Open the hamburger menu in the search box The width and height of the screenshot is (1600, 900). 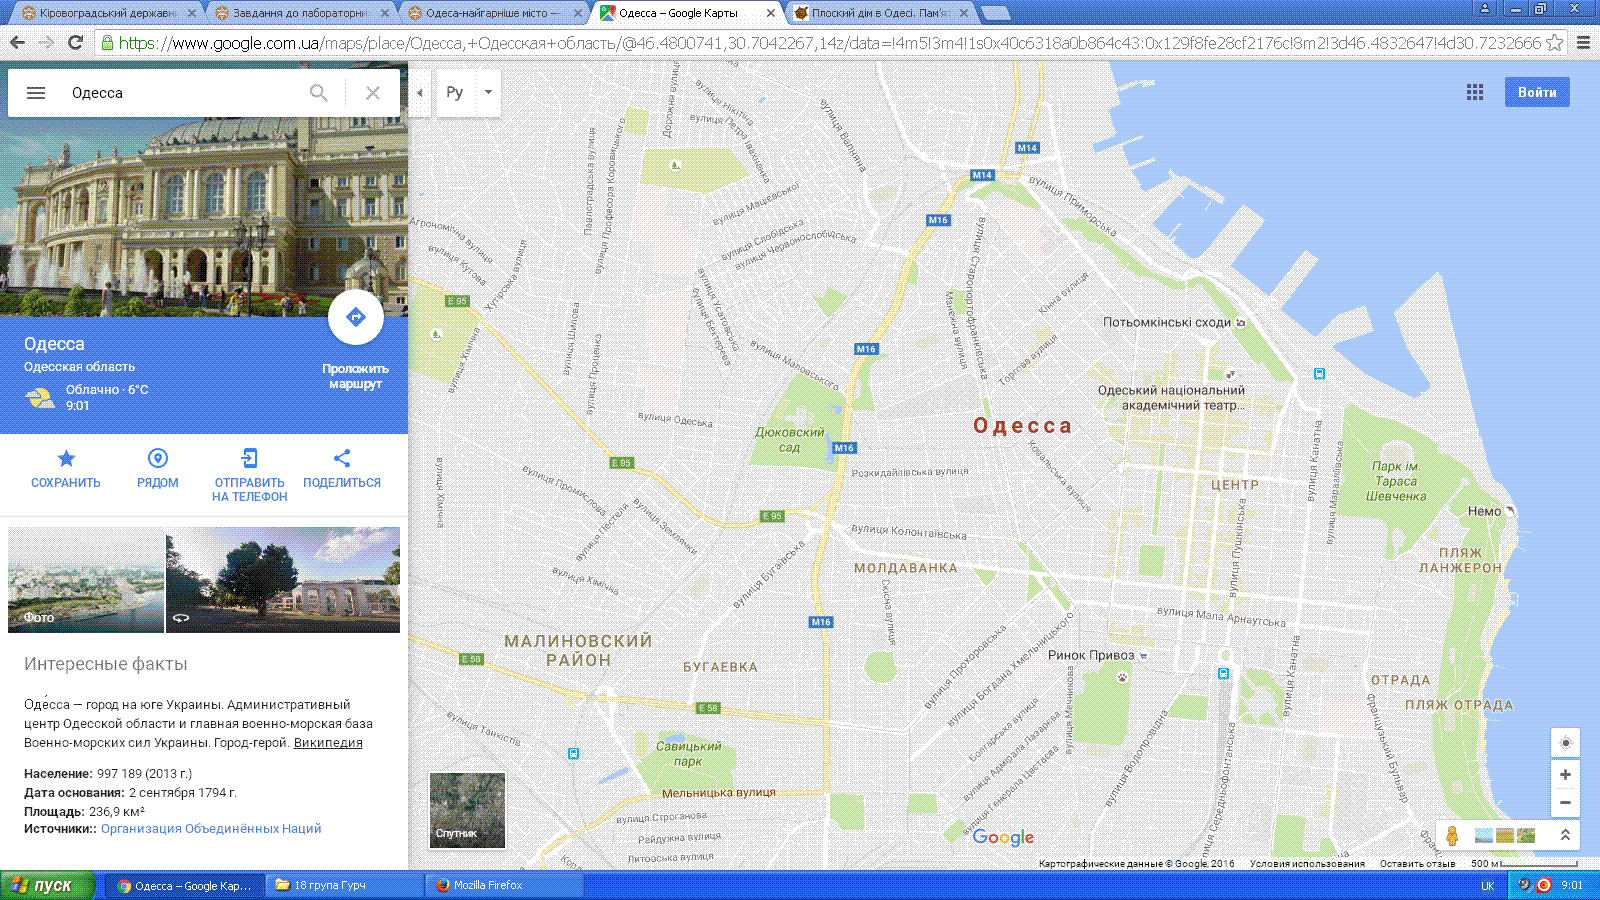(36, 93)
